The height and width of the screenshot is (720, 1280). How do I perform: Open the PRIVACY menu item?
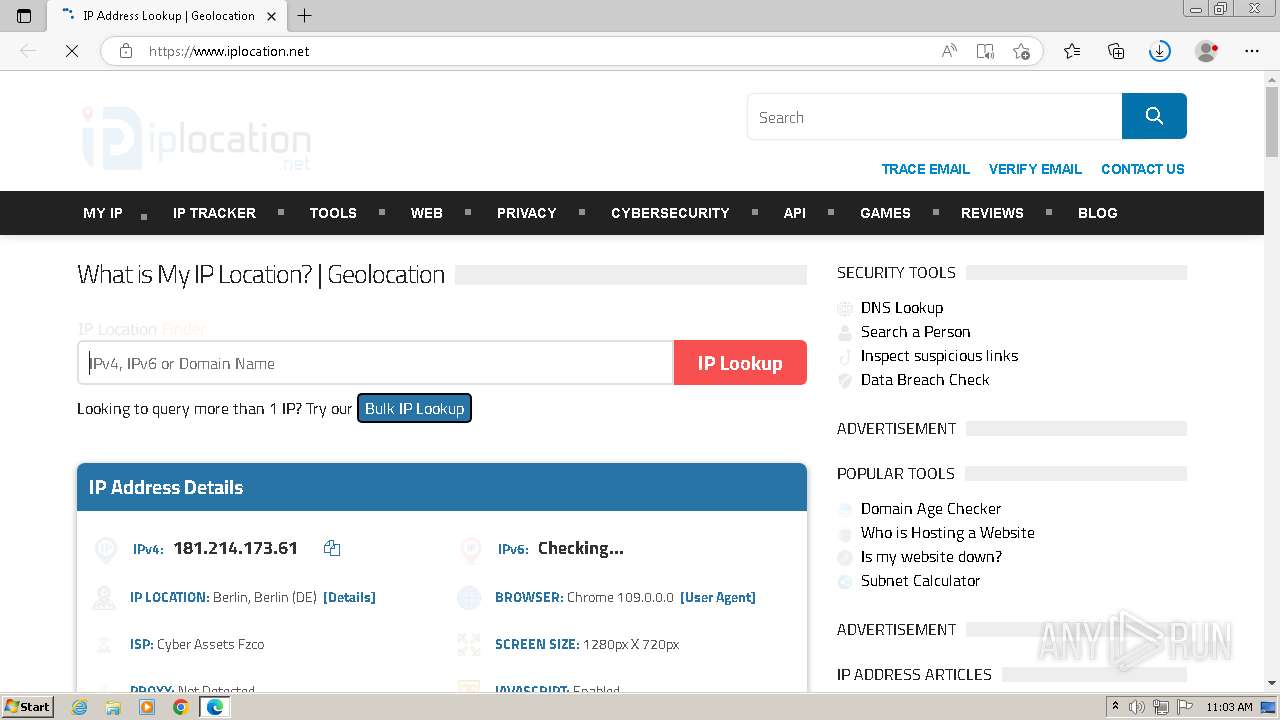tap(526, 213)
